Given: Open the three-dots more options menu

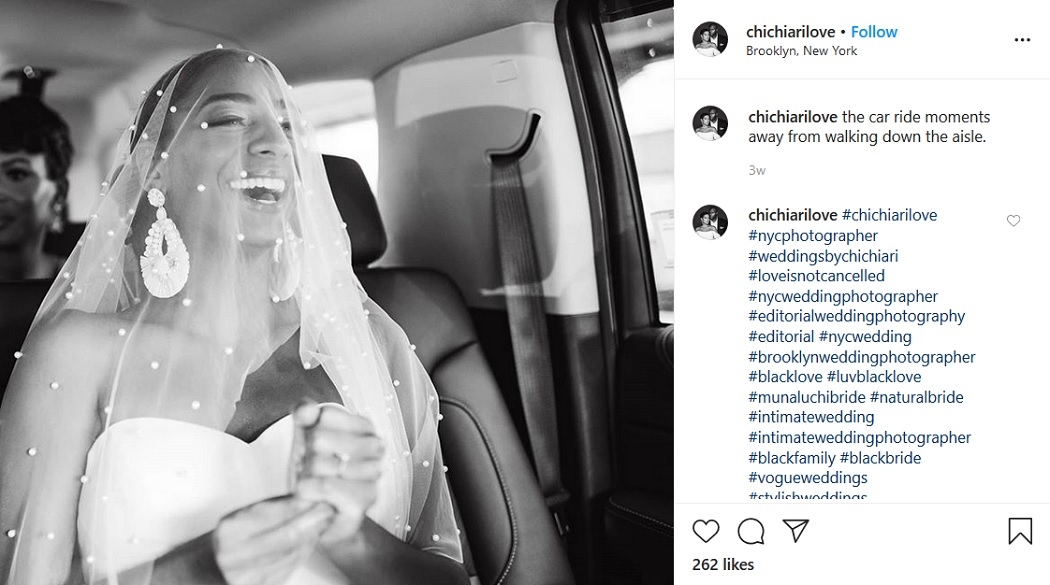Looking at the screenshot, I should click(1022, 40).
